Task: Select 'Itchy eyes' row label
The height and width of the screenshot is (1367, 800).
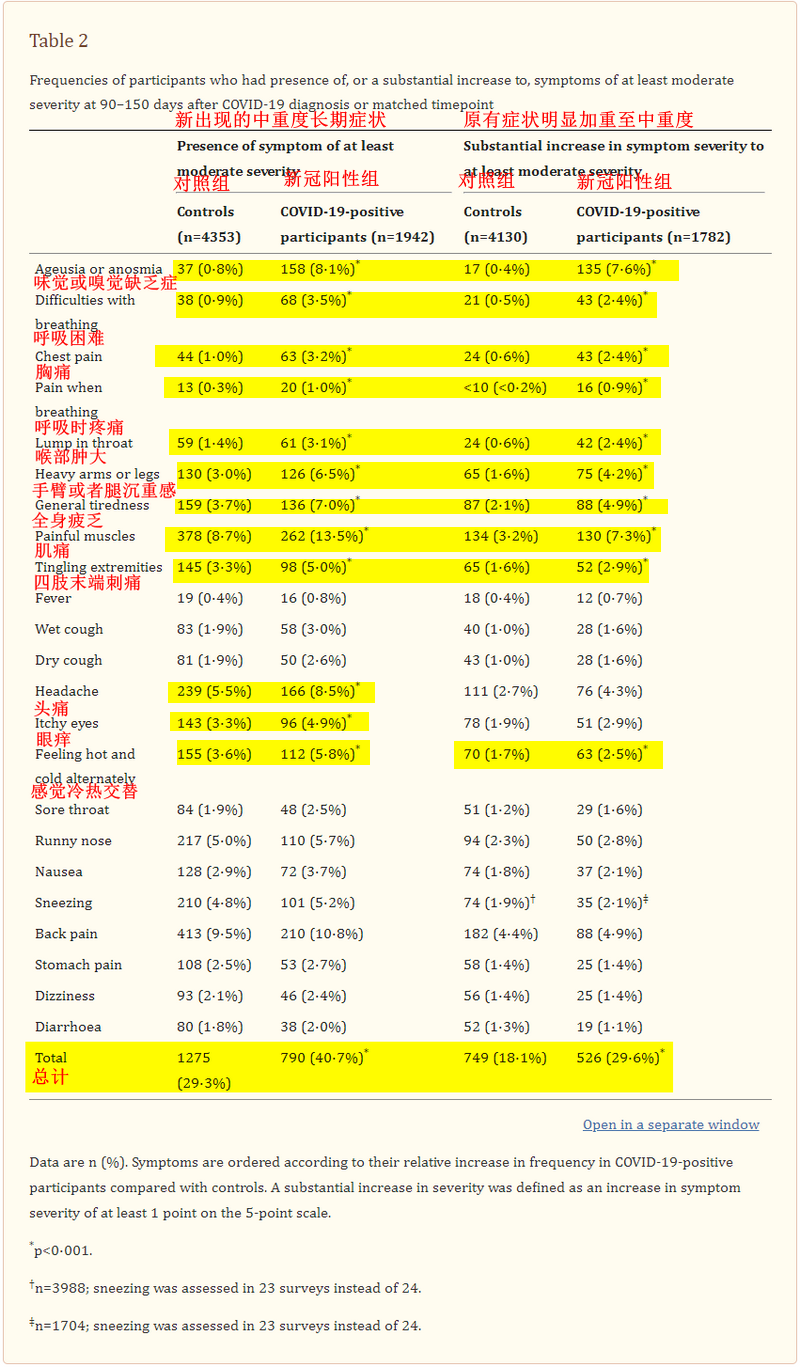Action: (66, 723)
